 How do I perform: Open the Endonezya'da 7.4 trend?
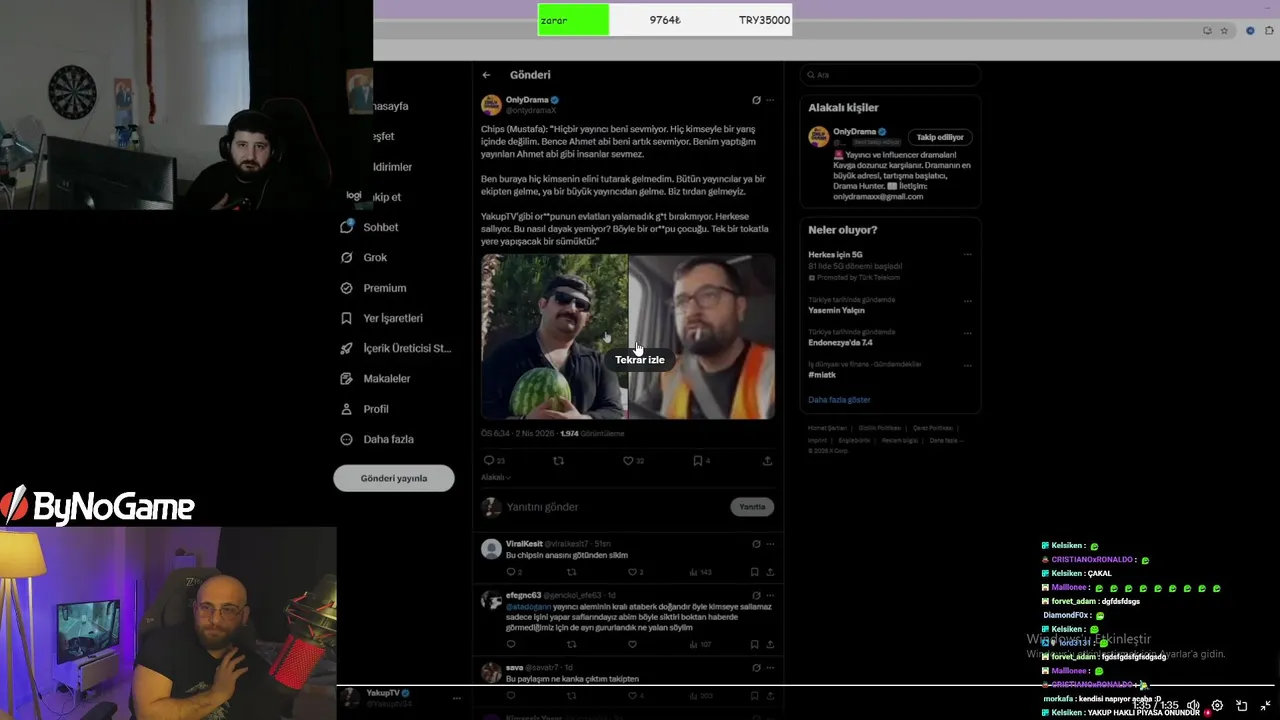tap(840, 342)
